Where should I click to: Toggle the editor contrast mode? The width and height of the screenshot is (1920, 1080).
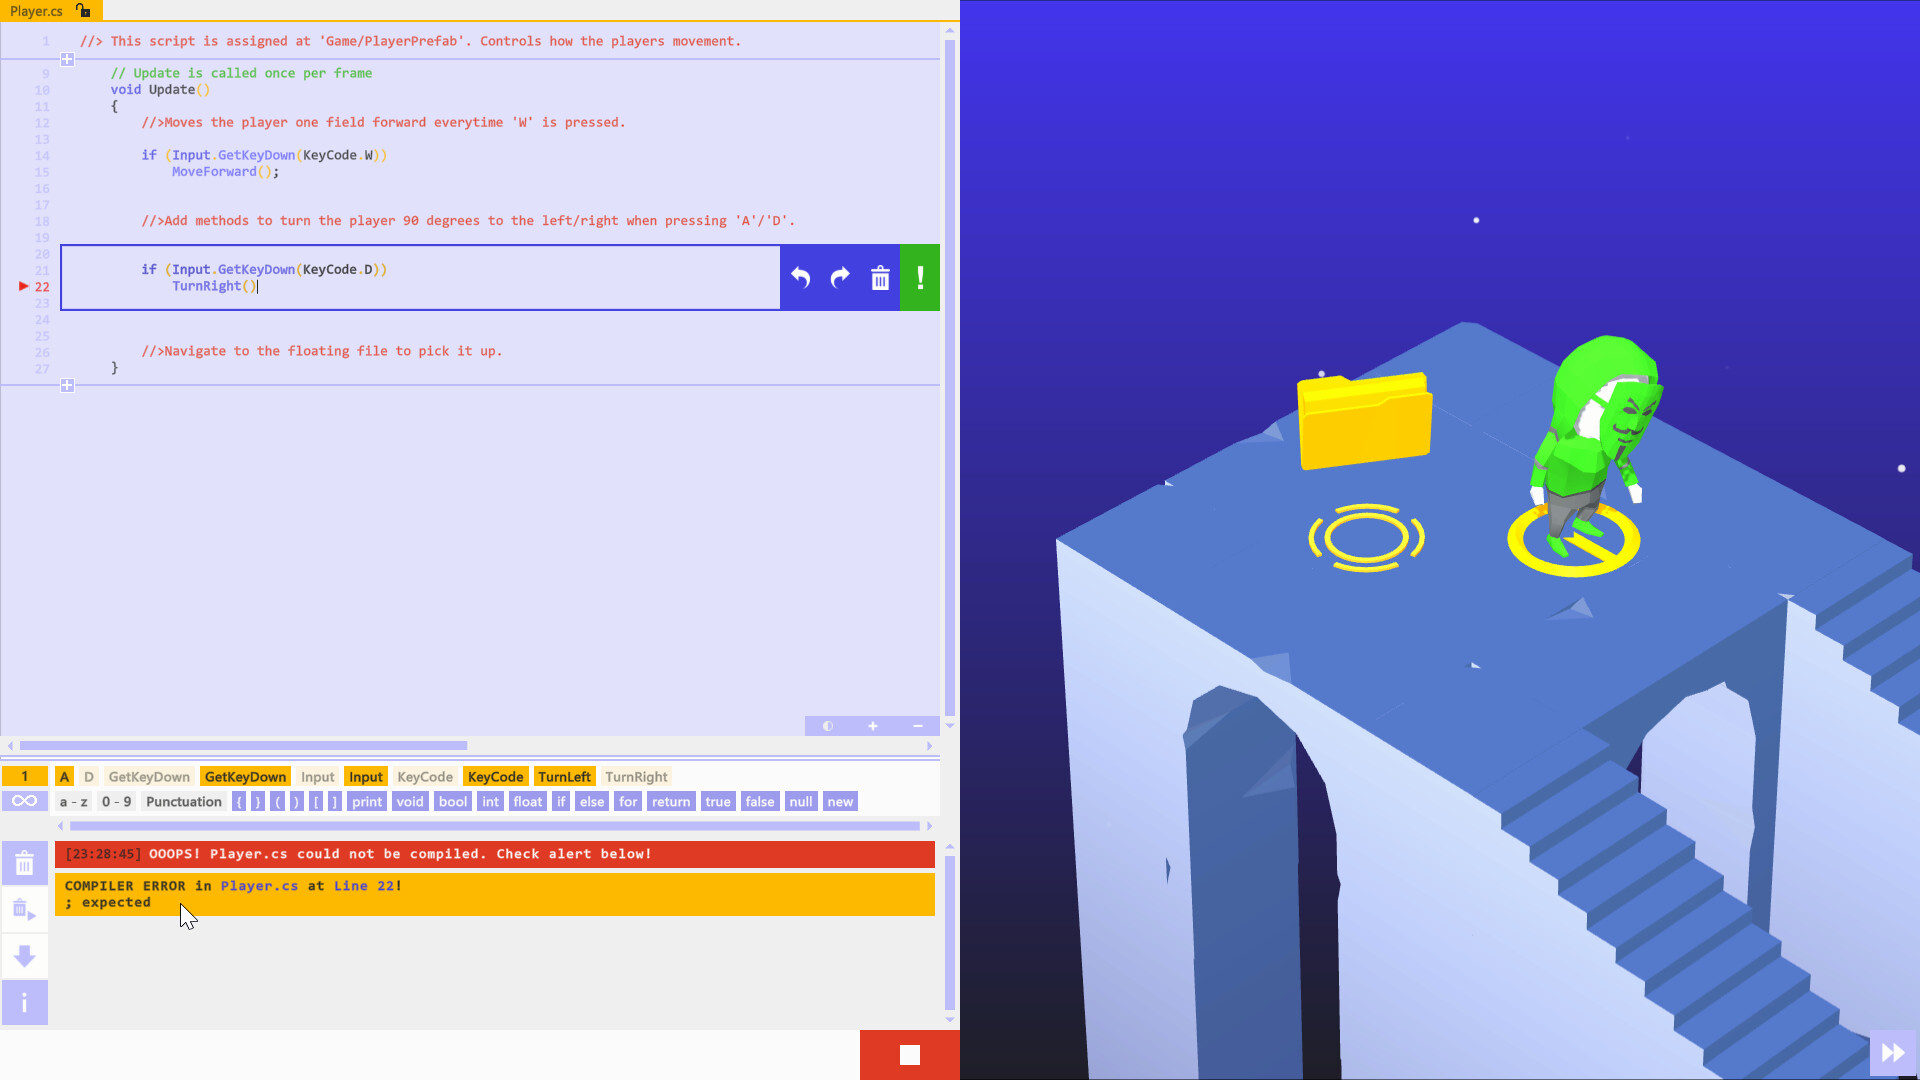coord(827,726)
